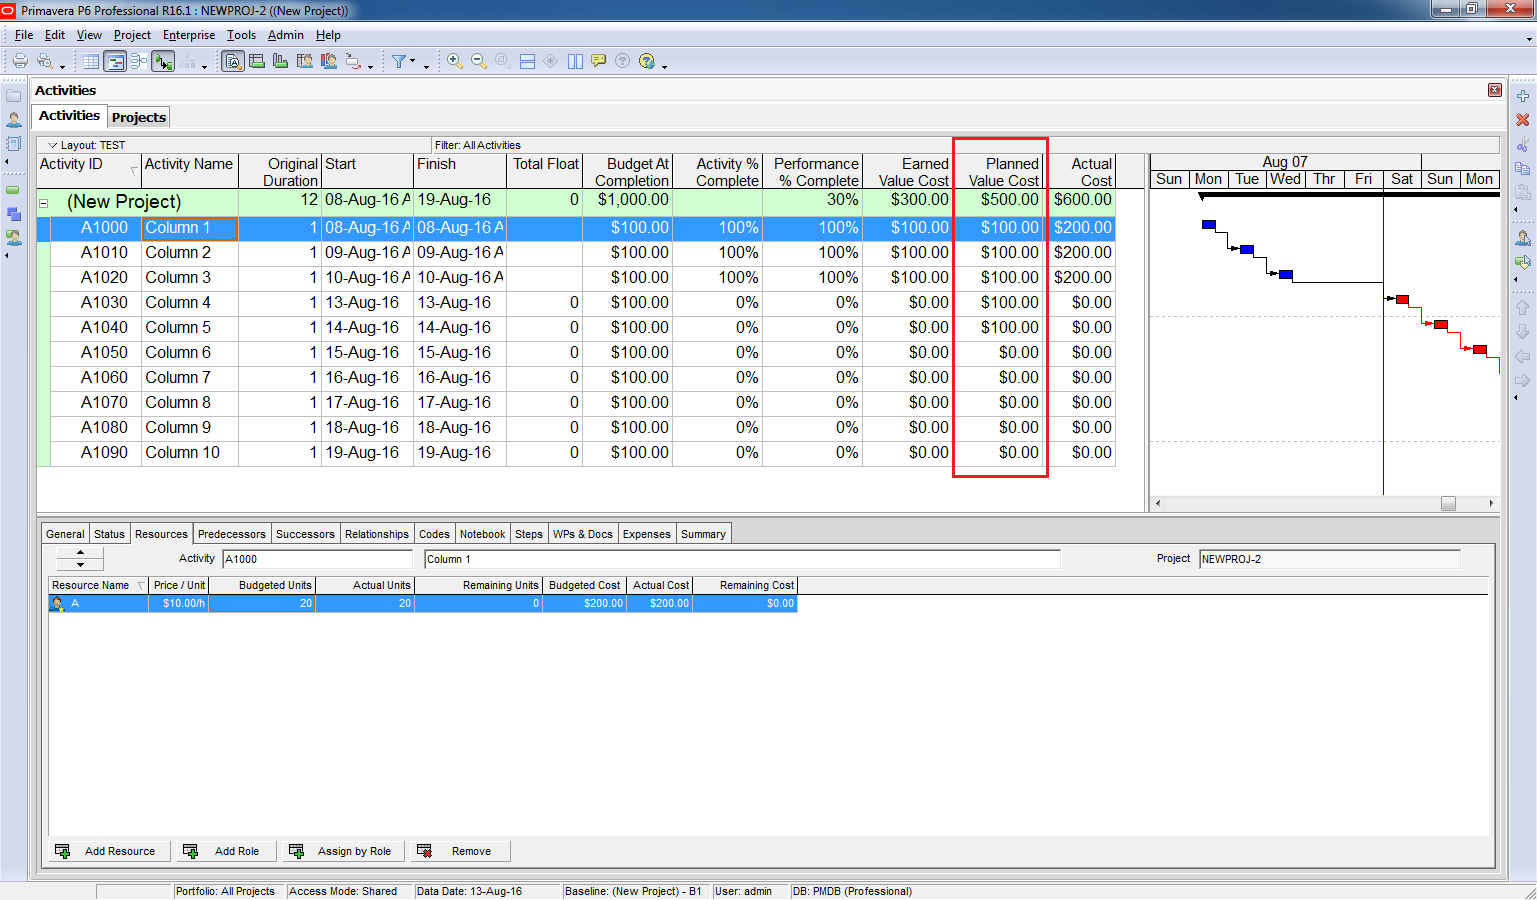Toggle the Activity Table view button

91,61
